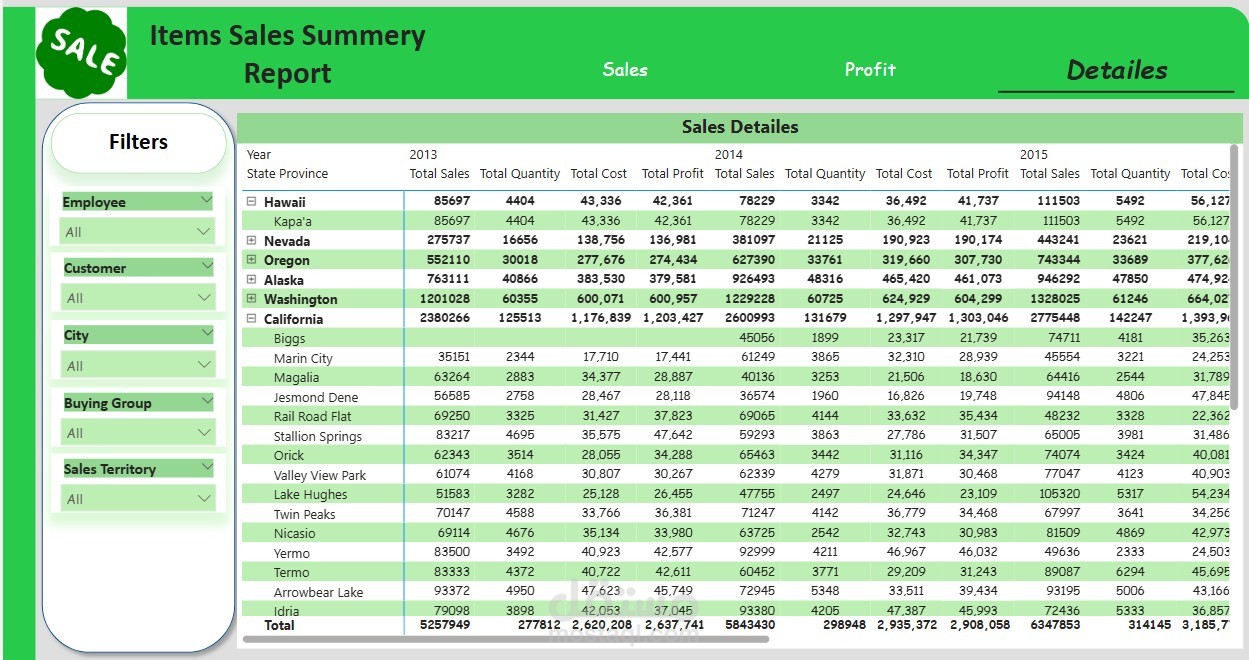The height and width of the screenshot is (660, 1249).
Task: Open the Sales Territory filter's All dropdown
Action: click(138, 499)
